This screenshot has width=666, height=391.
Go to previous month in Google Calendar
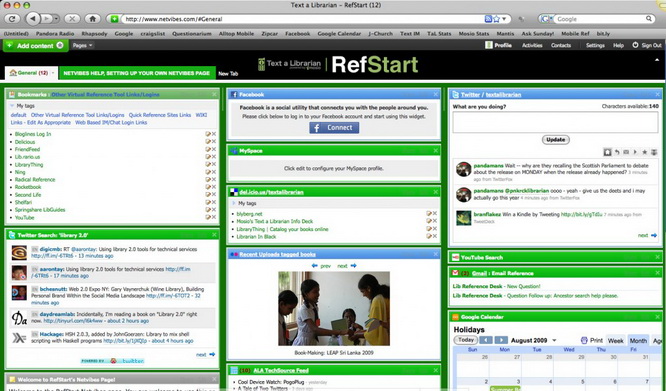point(486,340)
